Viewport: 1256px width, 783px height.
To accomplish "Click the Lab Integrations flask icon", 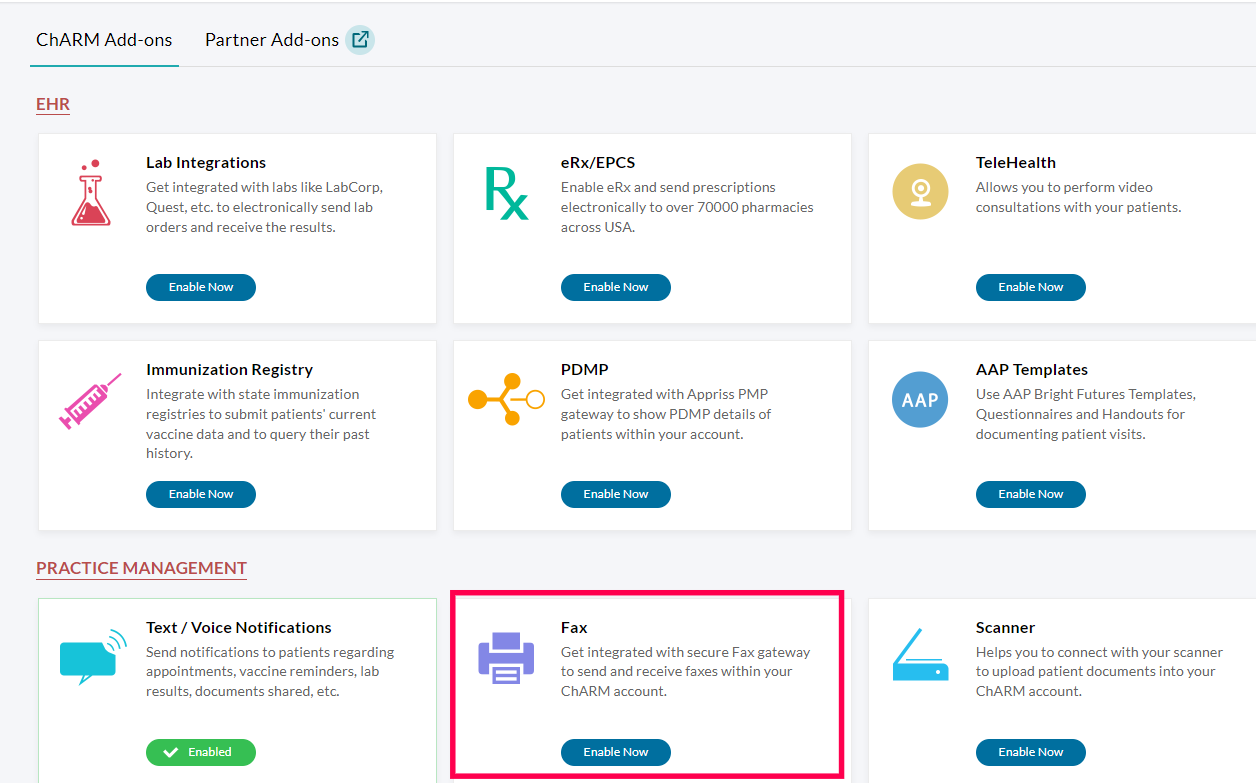I will click(x=90, y=192).
